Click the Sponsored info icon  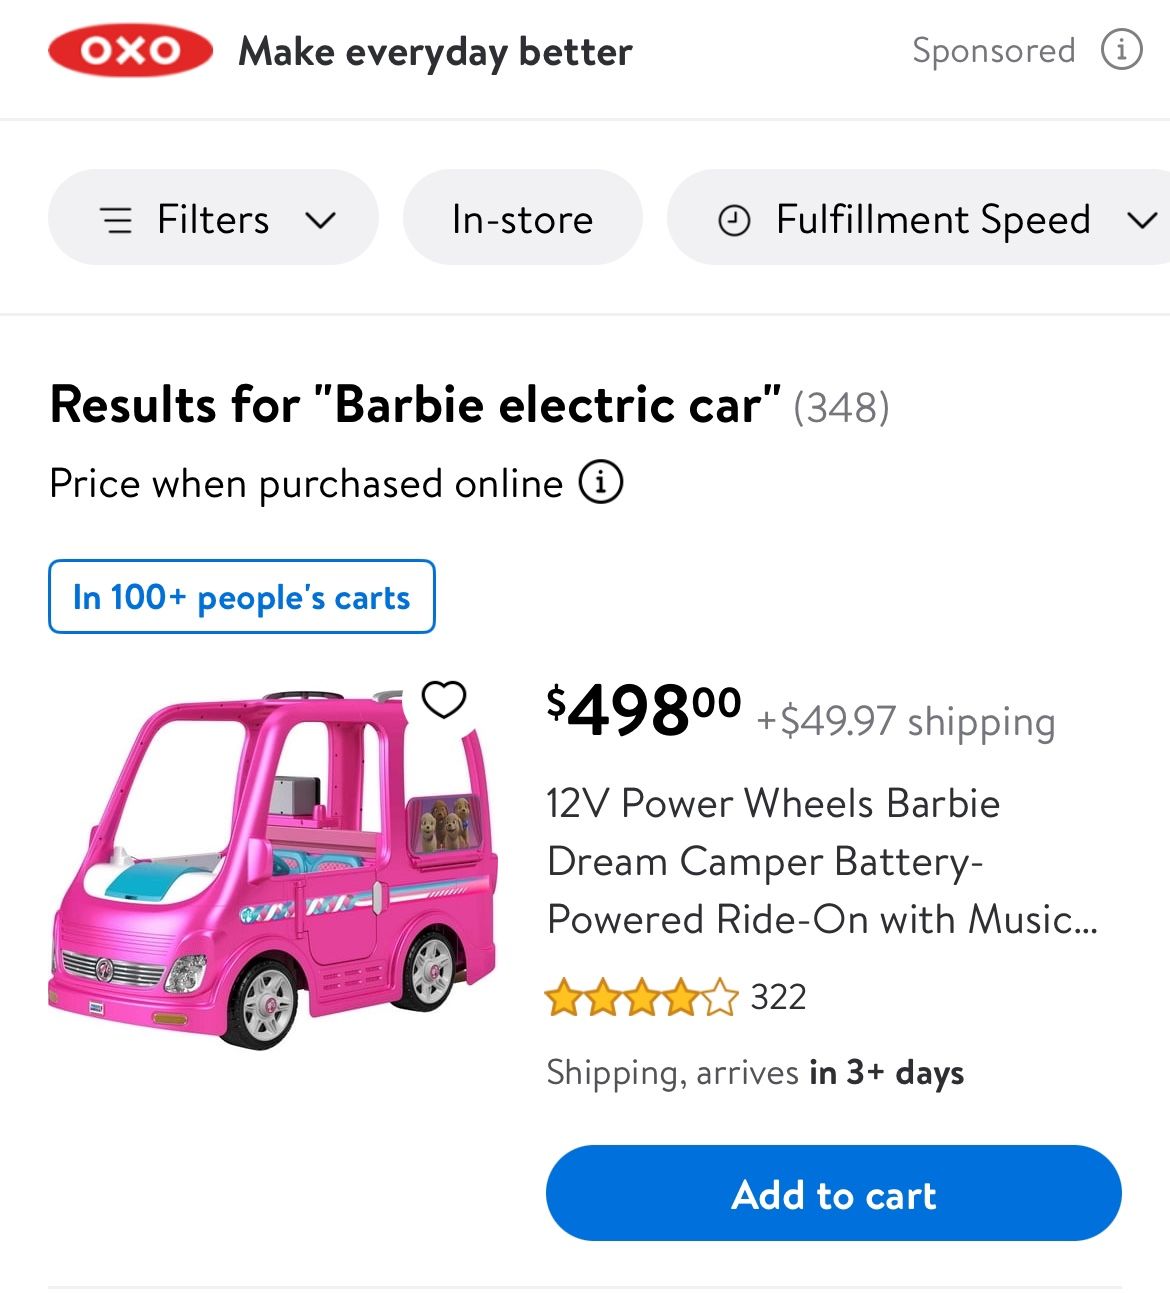(x=1122, y=48)
